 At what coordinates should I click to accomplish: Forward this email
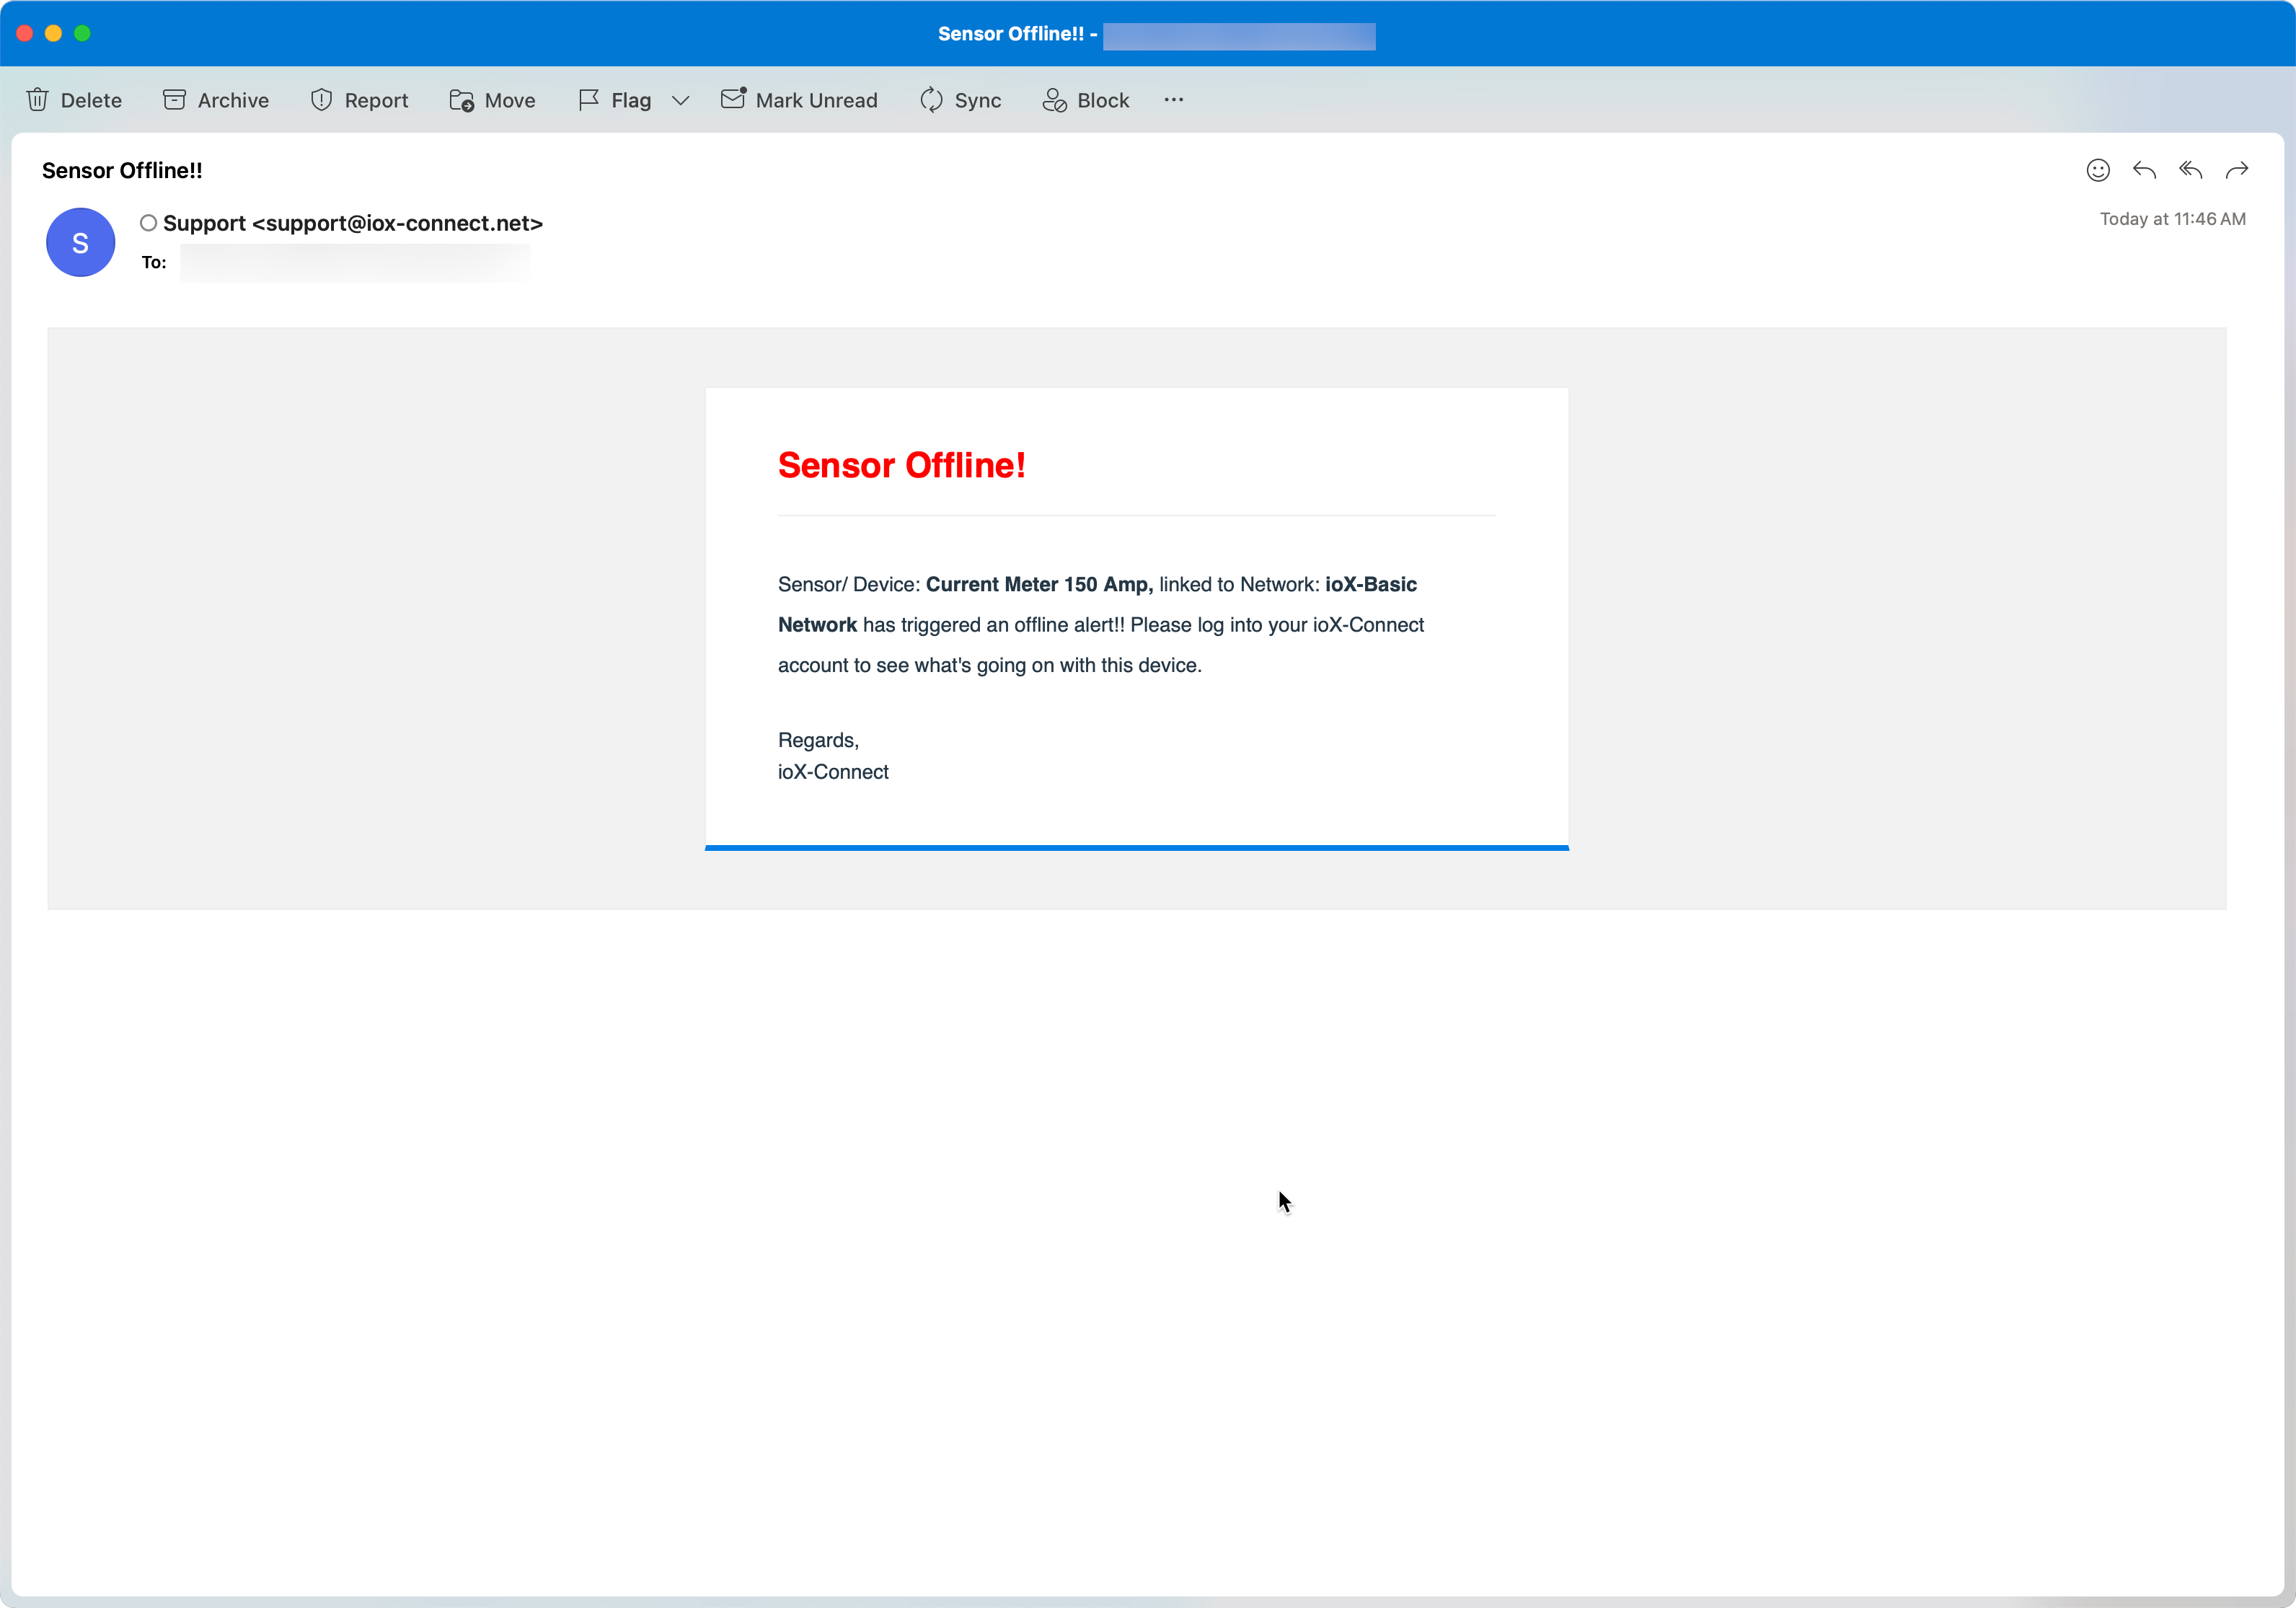click(x=2237, y=170)
